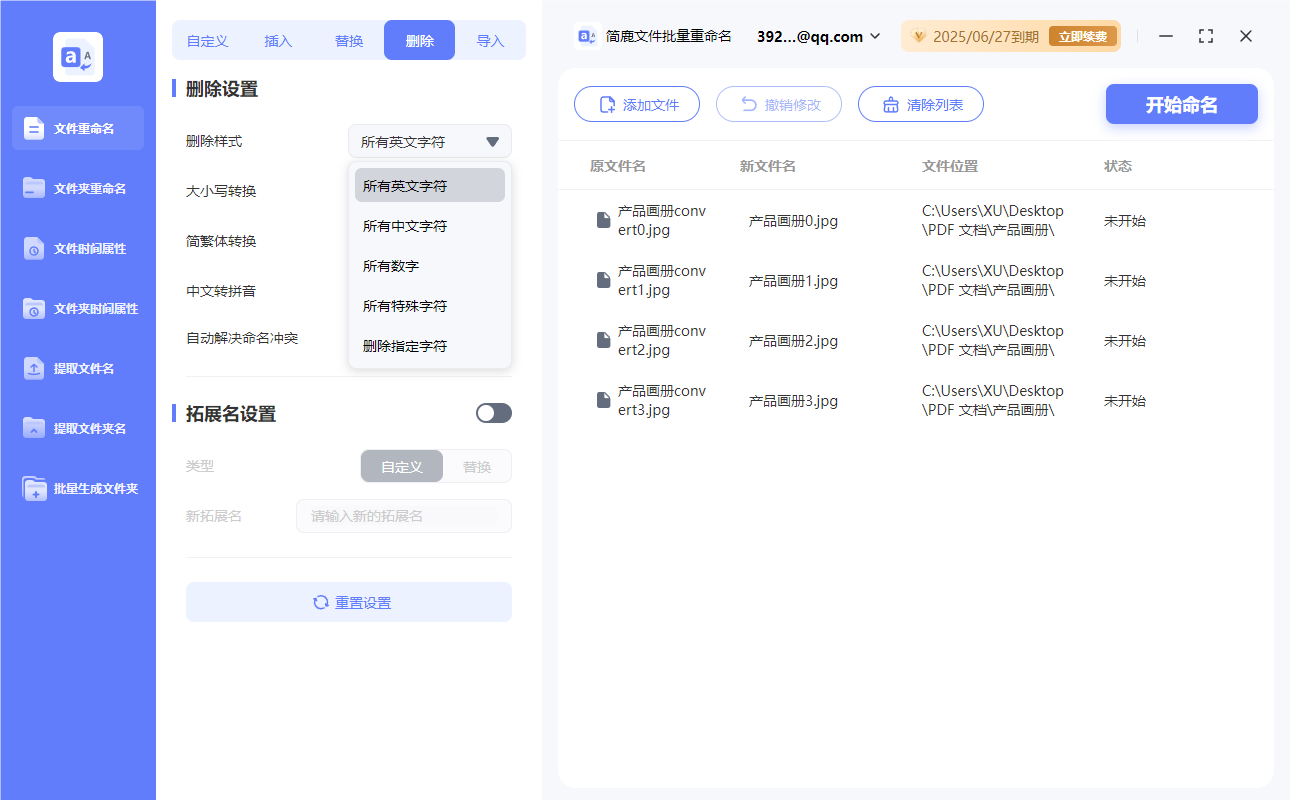Keep 类型 on 自定义 mode
The width and height of the screenshot is (1290, 800).
click(401, 466)
